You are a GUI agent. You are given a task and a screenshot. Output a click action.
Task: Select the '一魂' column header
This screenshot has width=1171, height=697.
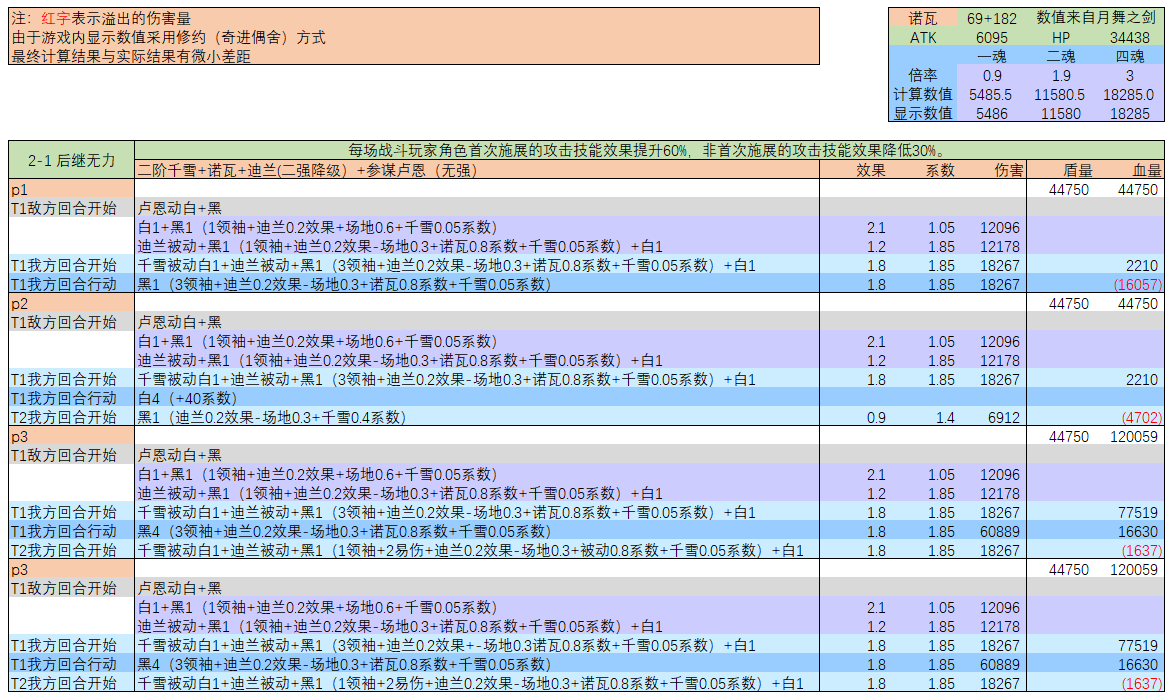[x=992, y=56]
